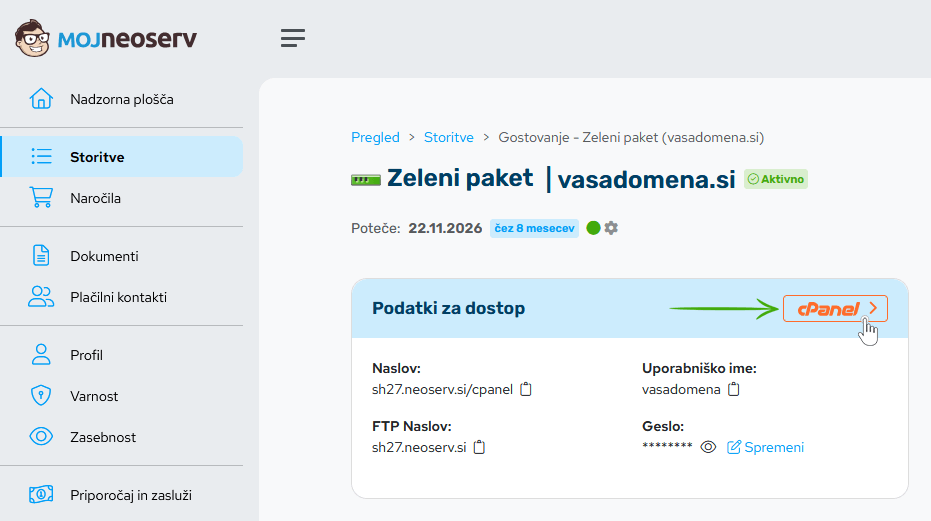The width and height of the screenshot is (931, 521).
Task: Click the eye icon beside Zasebnost
Action: click(x=41, y=437)
